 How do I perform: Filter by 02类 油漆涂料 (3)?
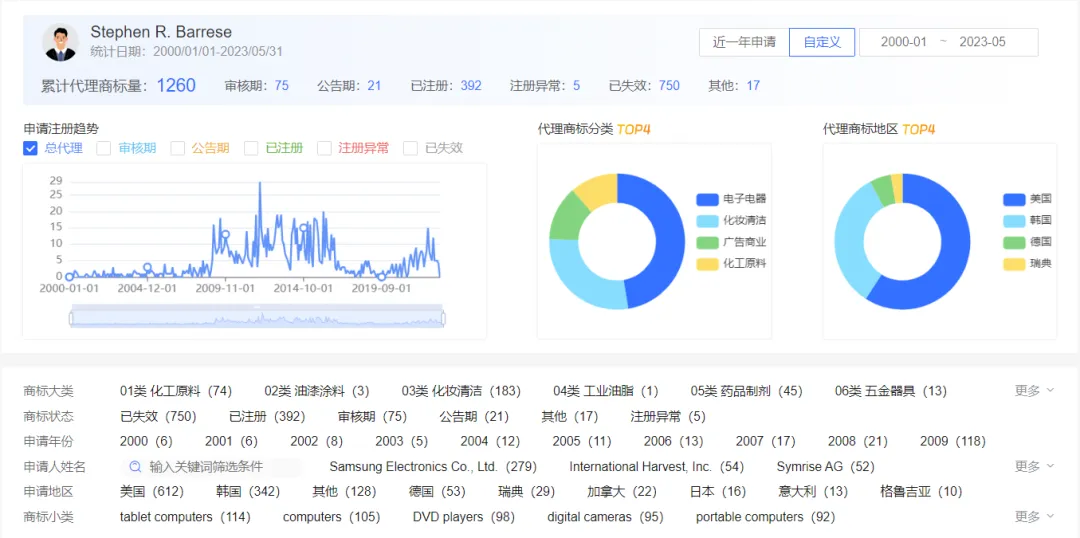[x=317, y=391]
